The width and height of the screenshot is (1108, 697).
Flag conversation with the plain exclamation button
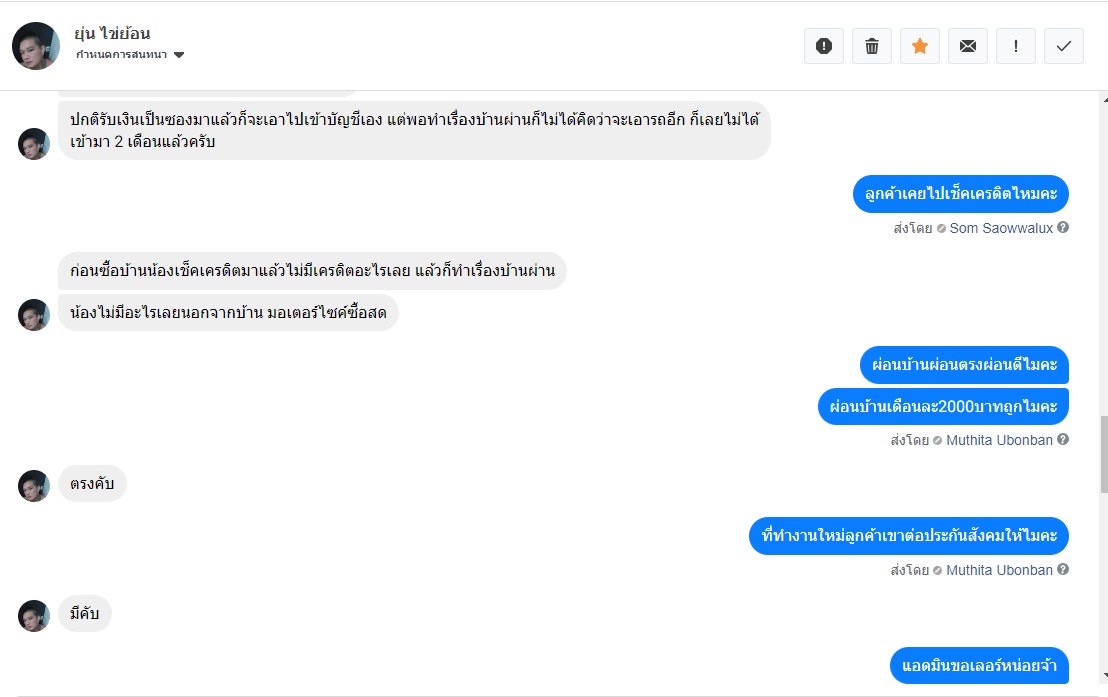coord(1016,46)
